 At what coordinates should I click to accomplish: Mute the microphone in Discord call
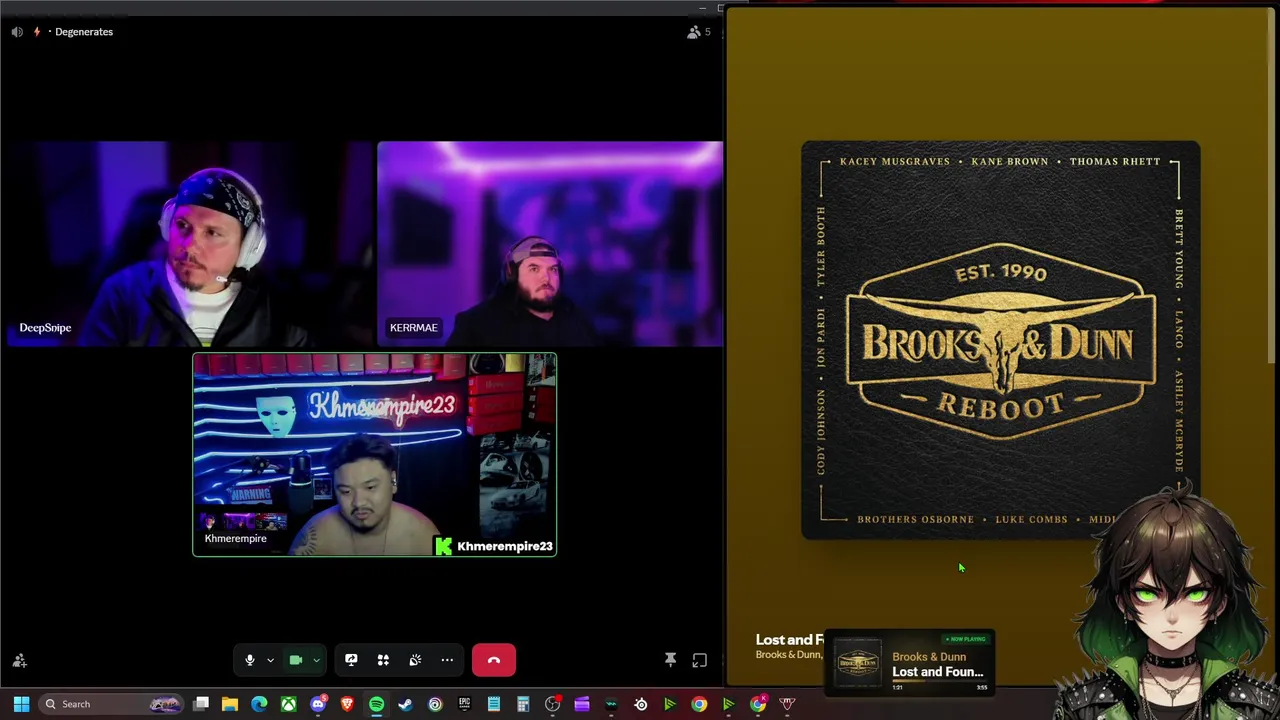click(x=250, y=660)
